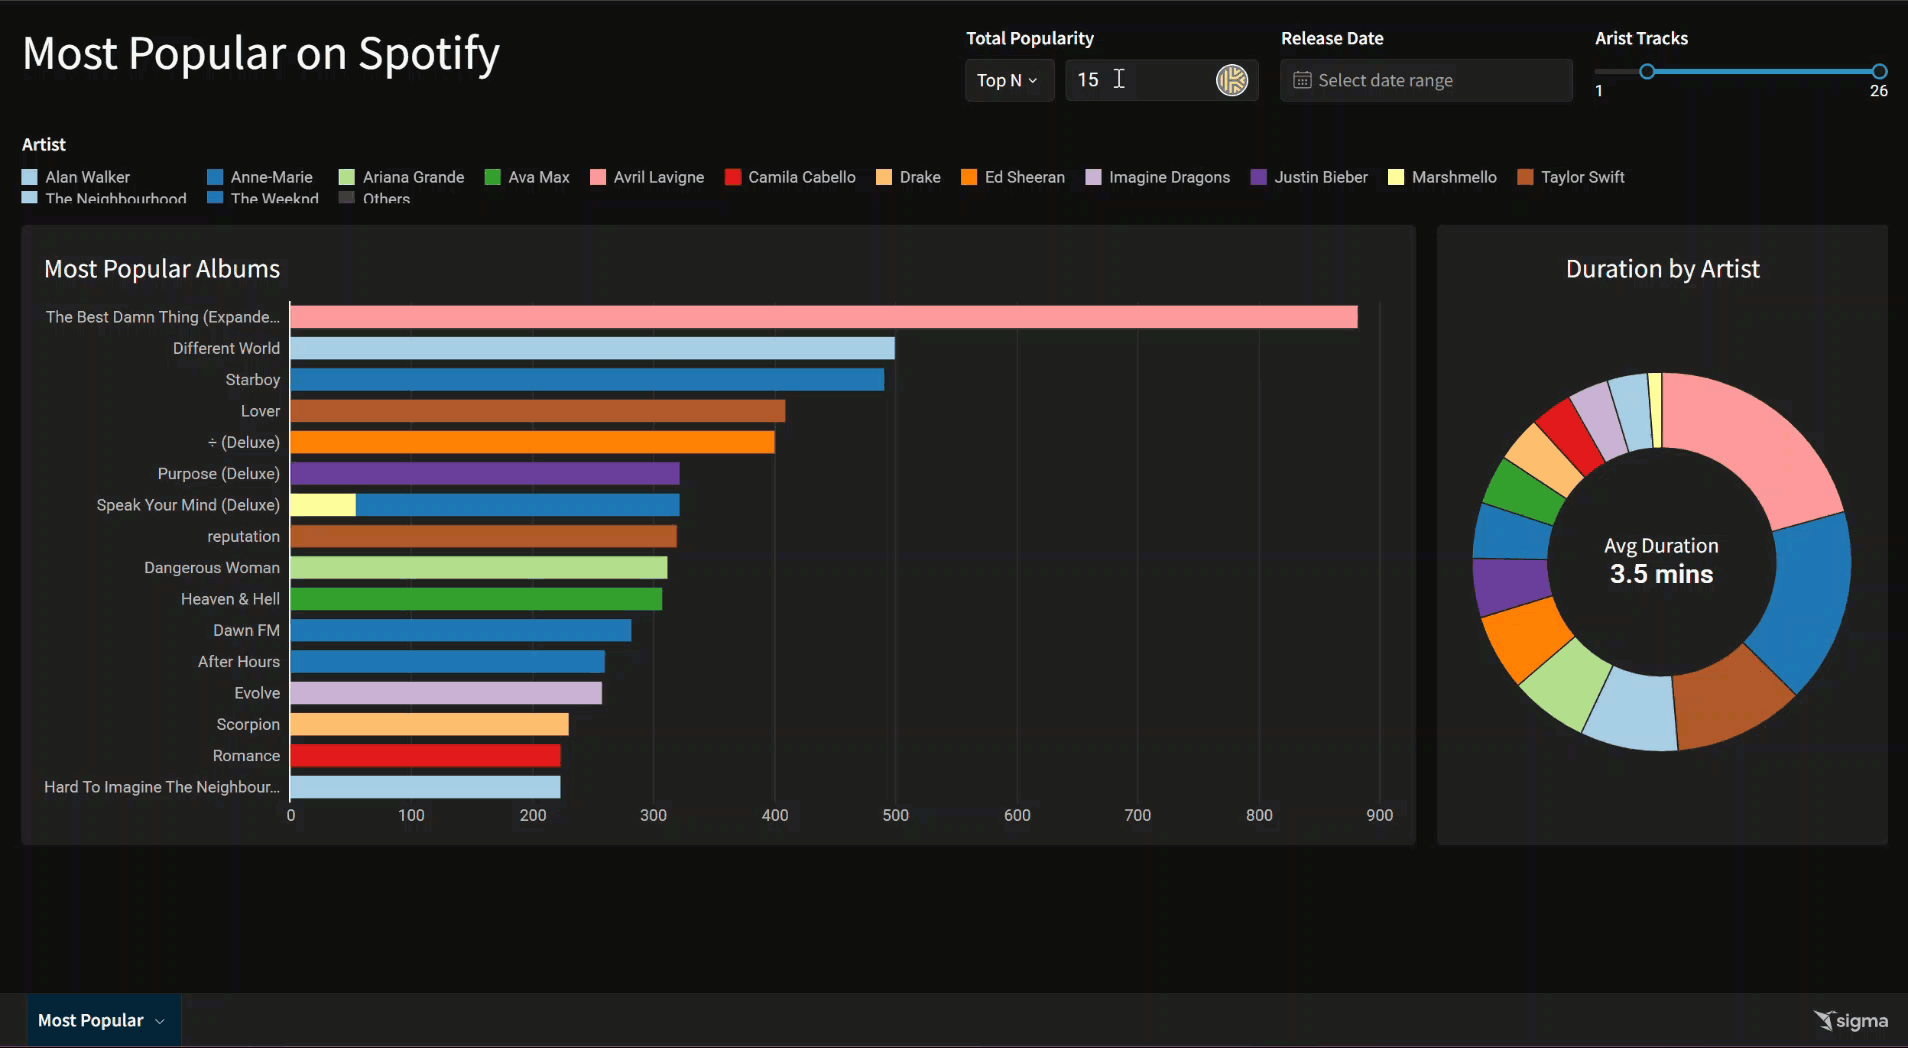Image resolution: width=1908 pixels, height=1048 pixels.
Task: Select the Starboy bar in the chart
Action: coord(587,380)
